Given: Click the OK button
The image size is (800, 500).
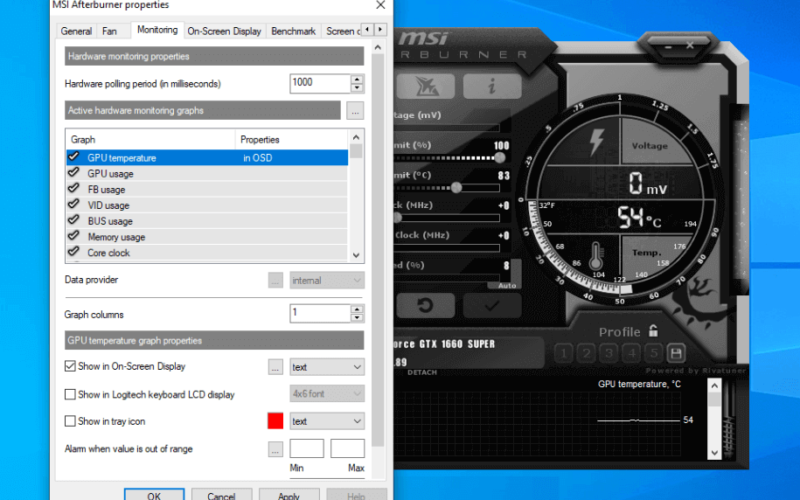Looking at the screenshot, I should tap(154, 495).
